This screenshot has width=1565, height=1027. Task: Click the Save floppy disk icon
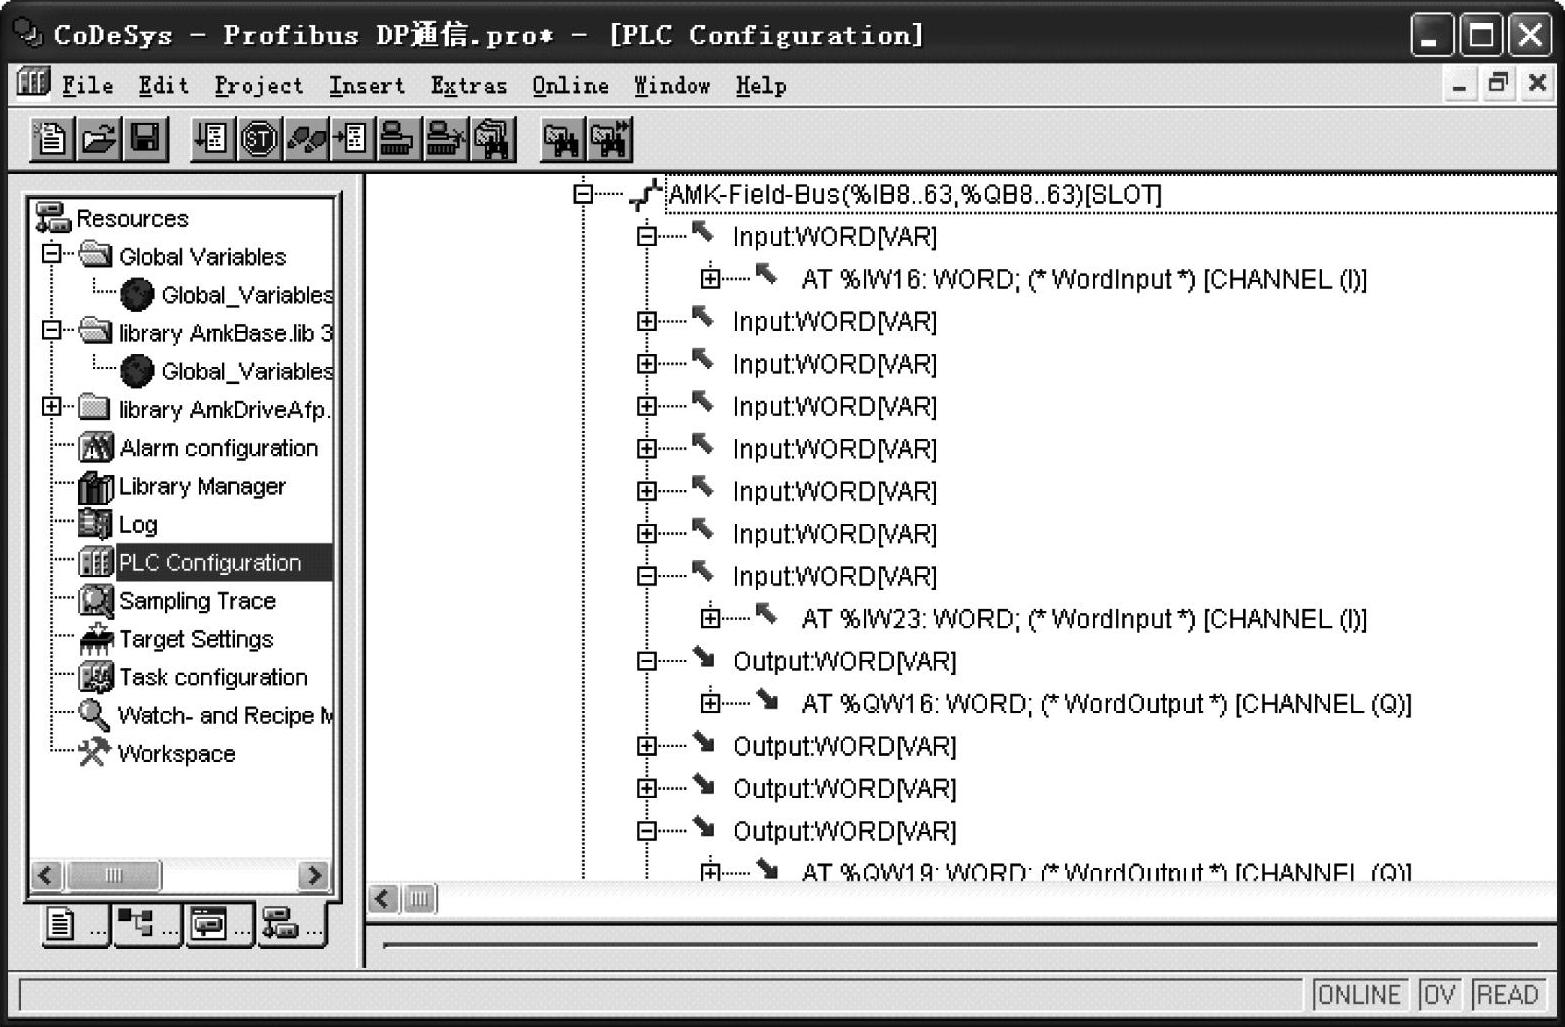tap(146, 139)
